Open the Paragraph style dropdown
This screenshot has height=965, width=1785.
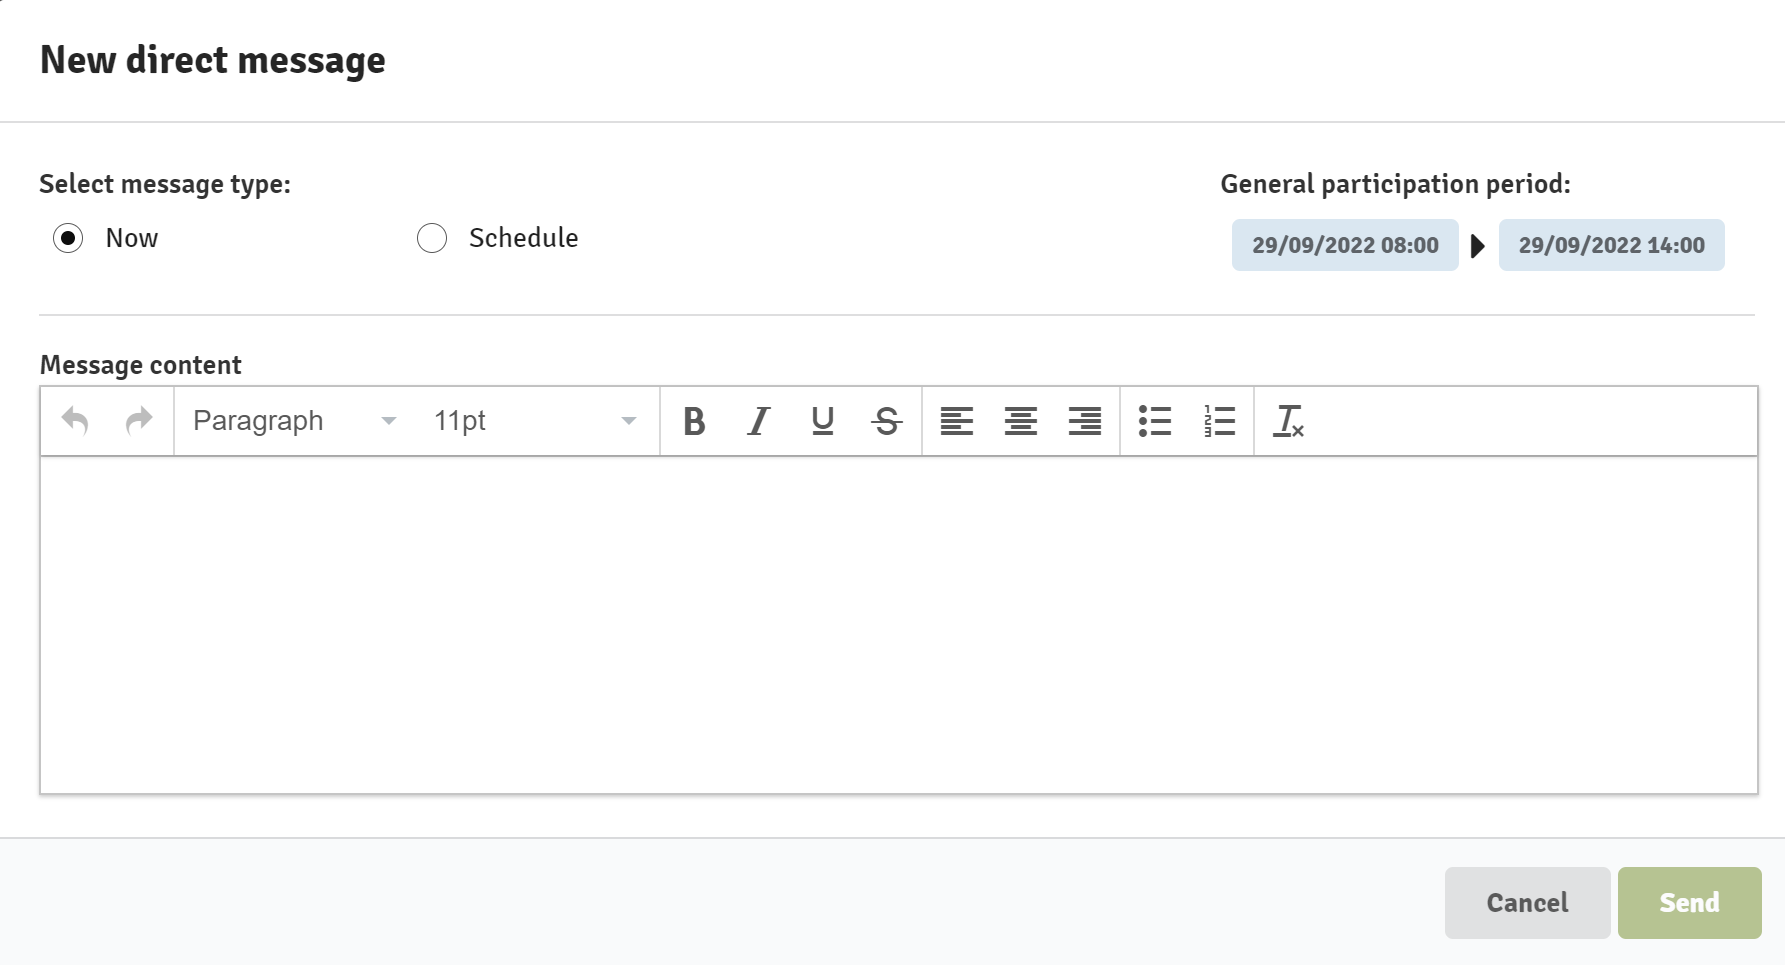click(x=295, y=421)
